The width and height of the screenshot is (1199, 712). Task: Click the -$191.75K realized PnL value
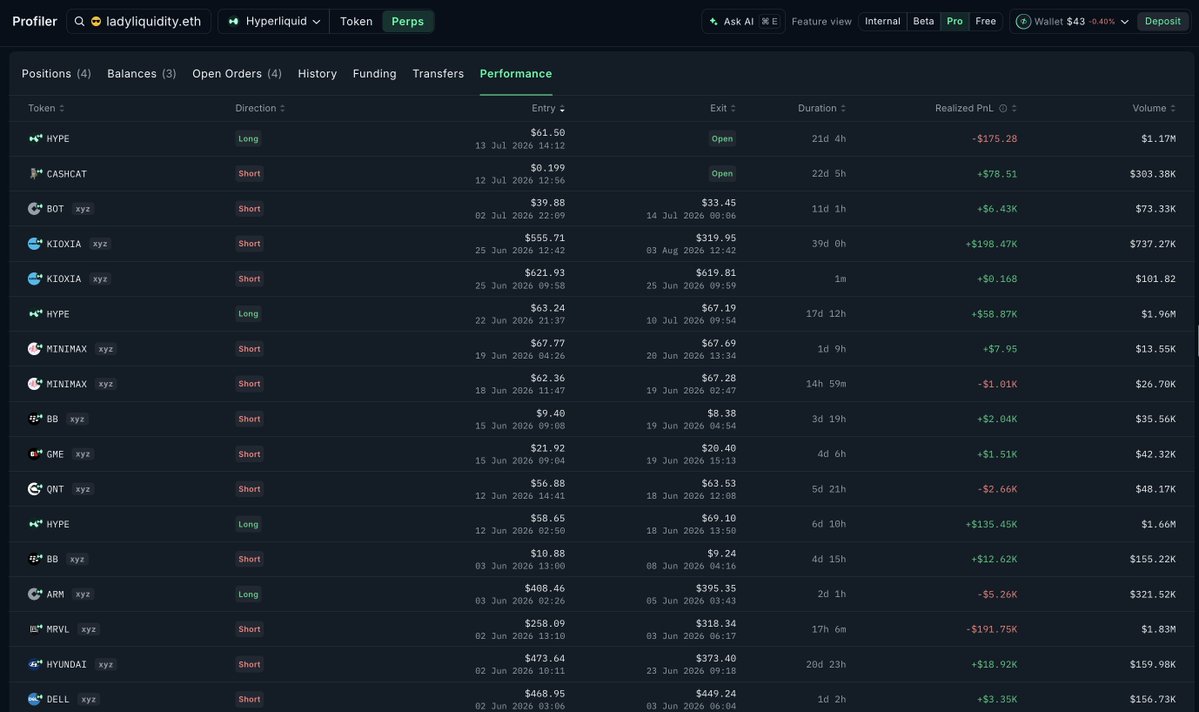[x=991, y=629]
